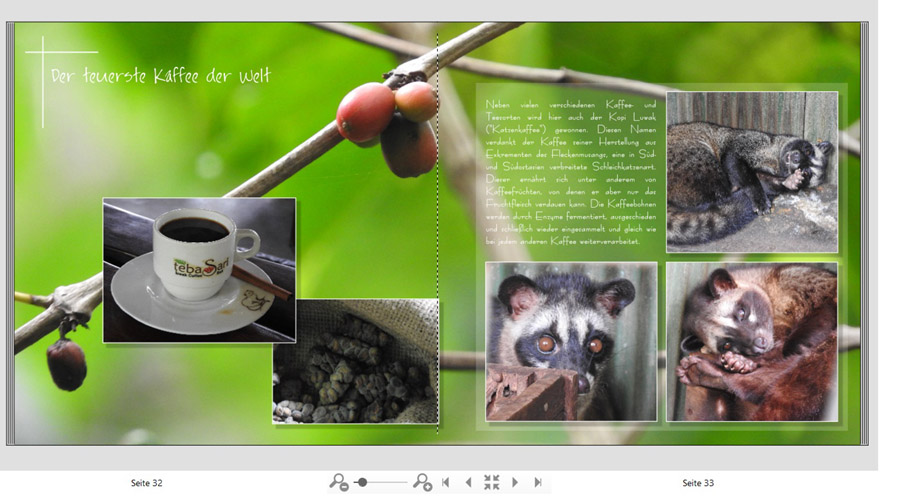
Task: Go to the next page
Action: [515, 482]
